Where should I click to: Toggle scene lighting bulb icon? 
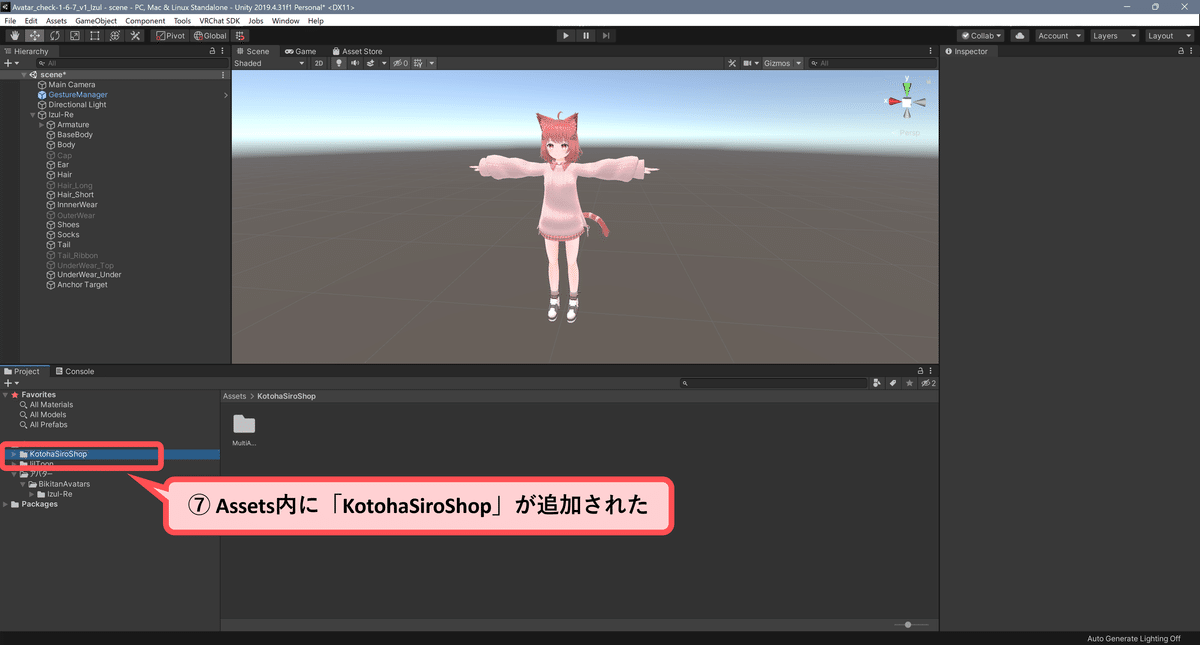tap(338, 63)
